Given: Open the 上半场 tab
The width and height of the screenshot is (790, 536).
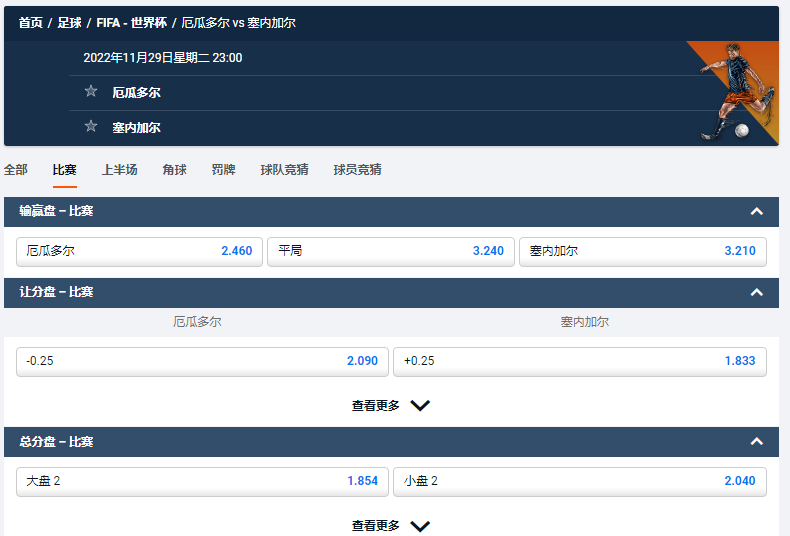Looking at the screenshot, I should point(119,170).
